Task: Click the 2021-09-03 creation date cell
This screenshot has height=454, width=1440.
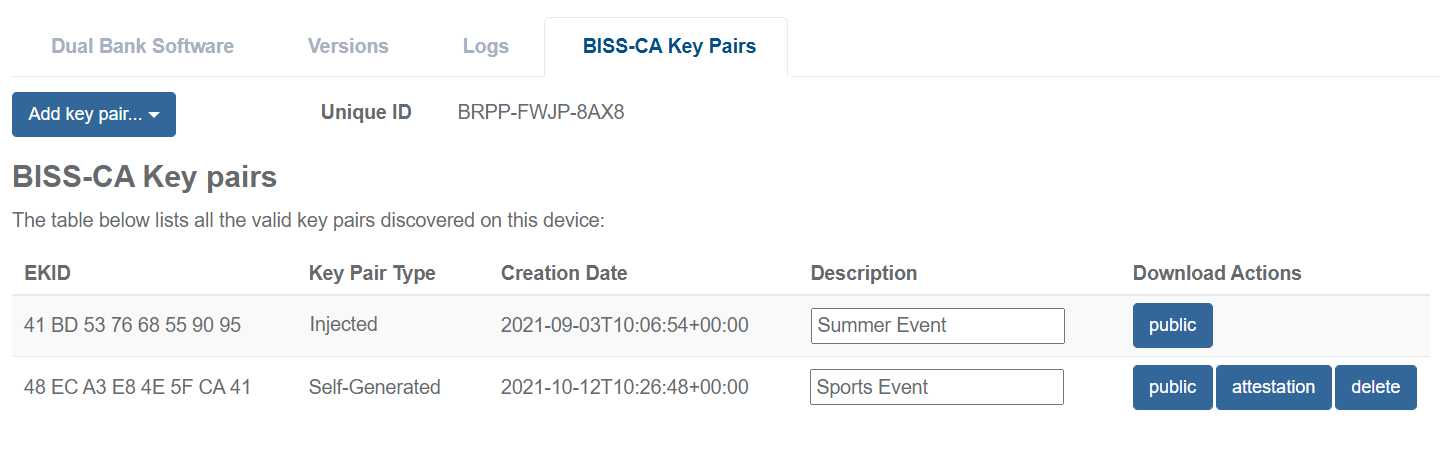Action: pyautogui.click(x=624, y=325)
